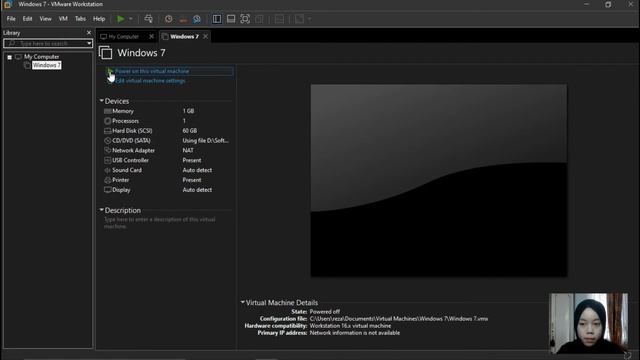
Task: Select the State value Powered off
Action: [x=325, y=312]
